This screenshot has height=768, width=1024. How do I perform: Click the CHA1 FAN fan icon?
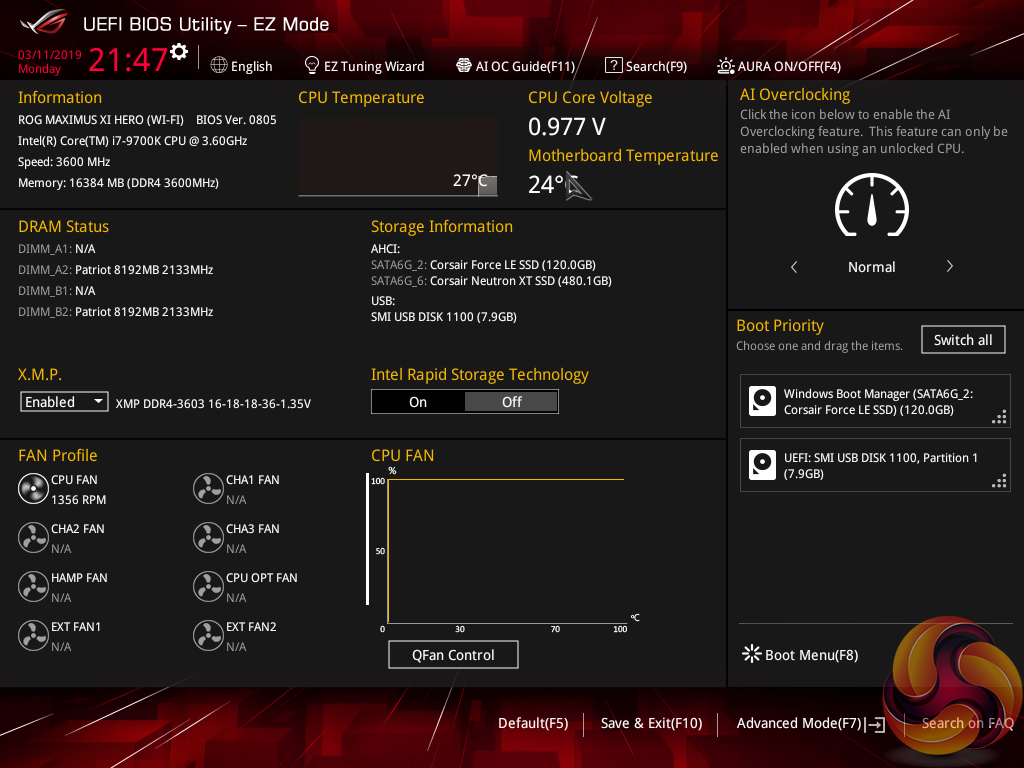coord(208,489)
